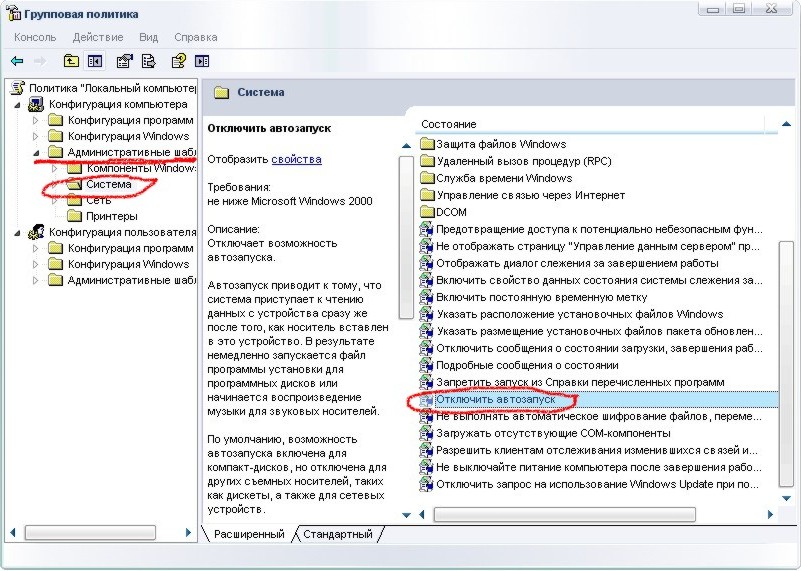Switch to the Стандартный tab
The height and width of the screenshot is (571, 801).
338,534
